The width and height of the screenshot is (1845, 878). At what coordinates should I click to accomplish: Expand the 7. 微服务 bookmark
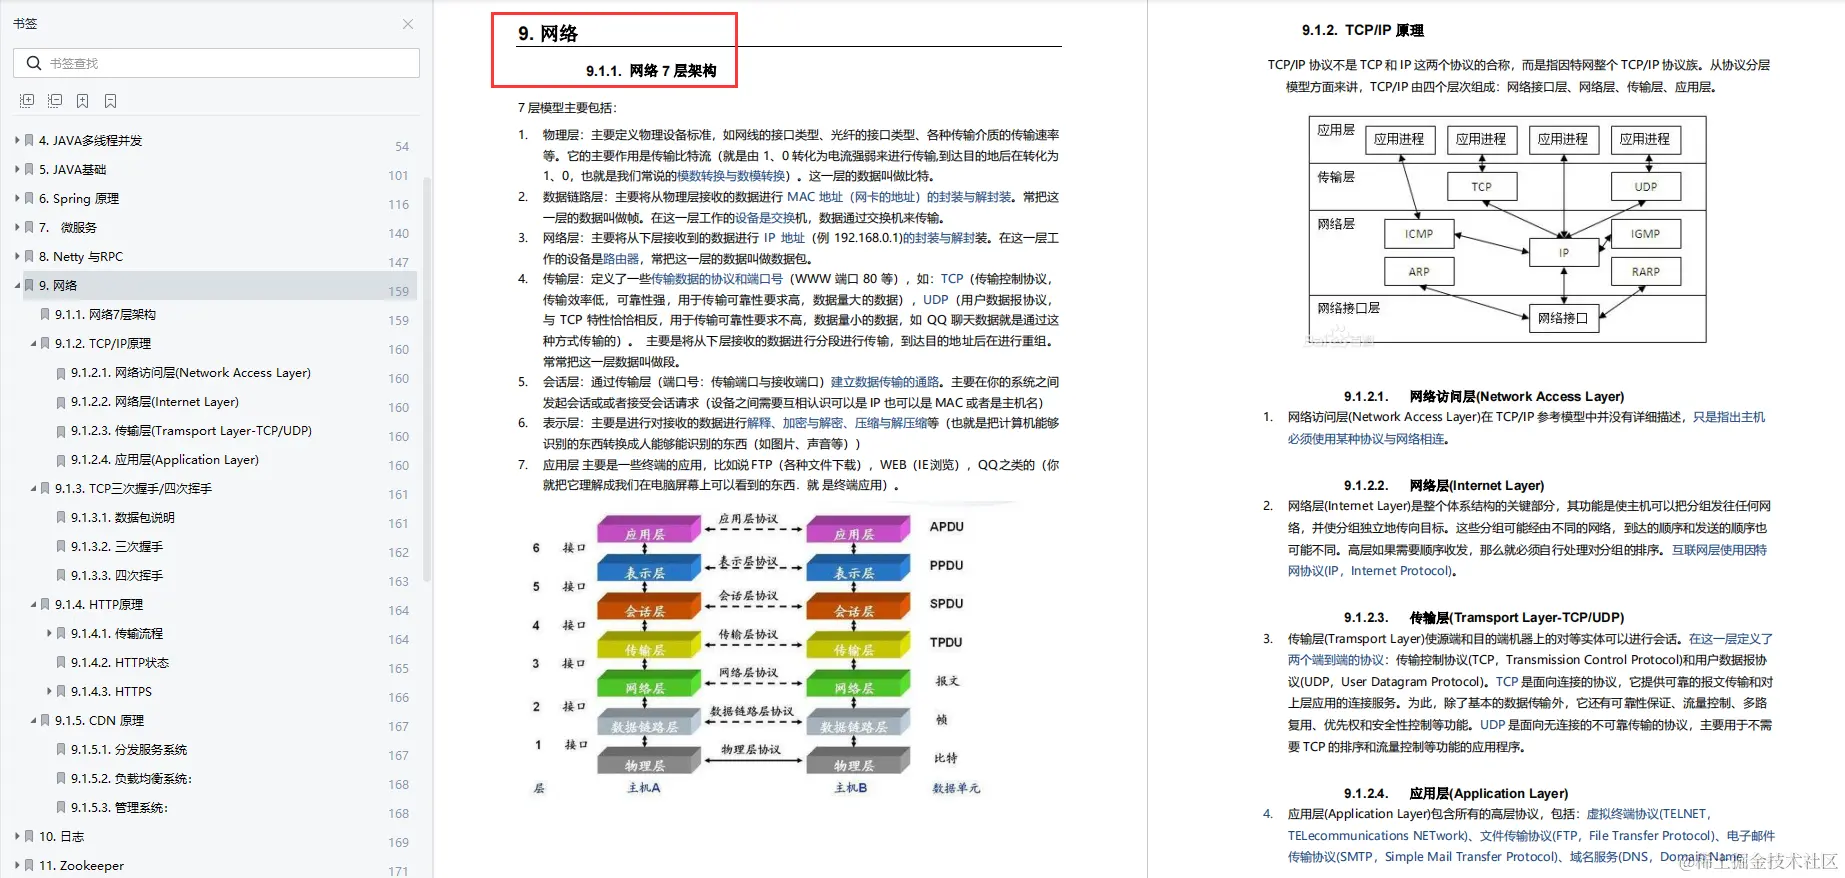point(17,227)
